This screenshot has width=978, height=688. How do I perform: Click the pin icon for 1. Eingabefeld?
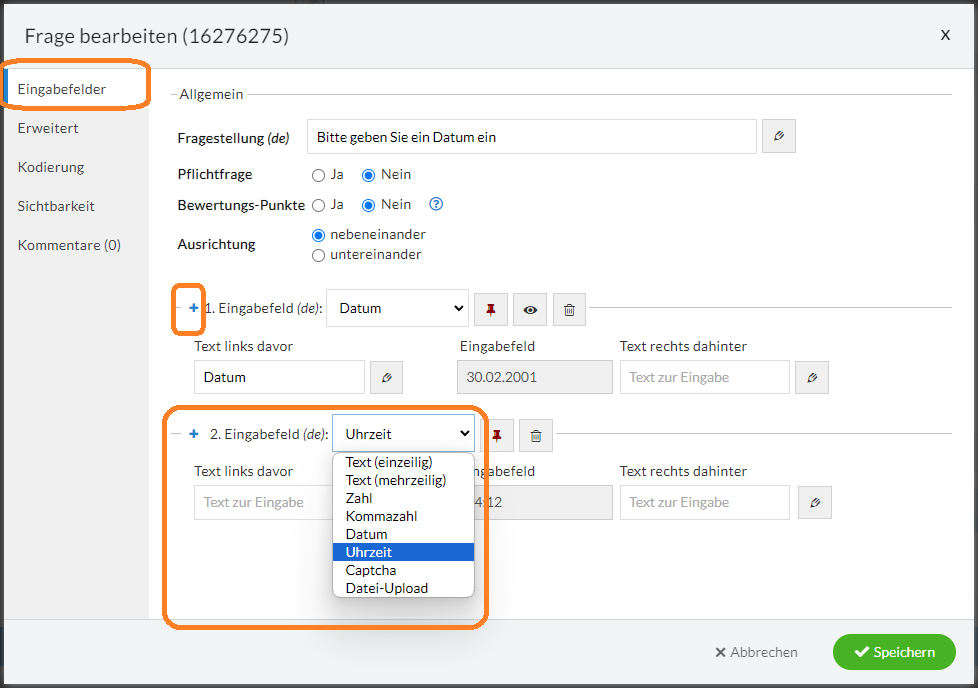(x=491, y=310)
